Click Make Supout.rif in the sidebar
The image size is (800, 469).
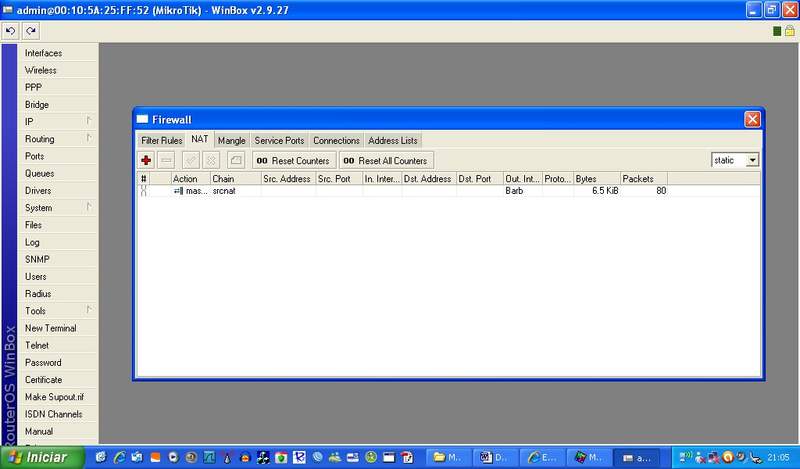click(58, 397)
